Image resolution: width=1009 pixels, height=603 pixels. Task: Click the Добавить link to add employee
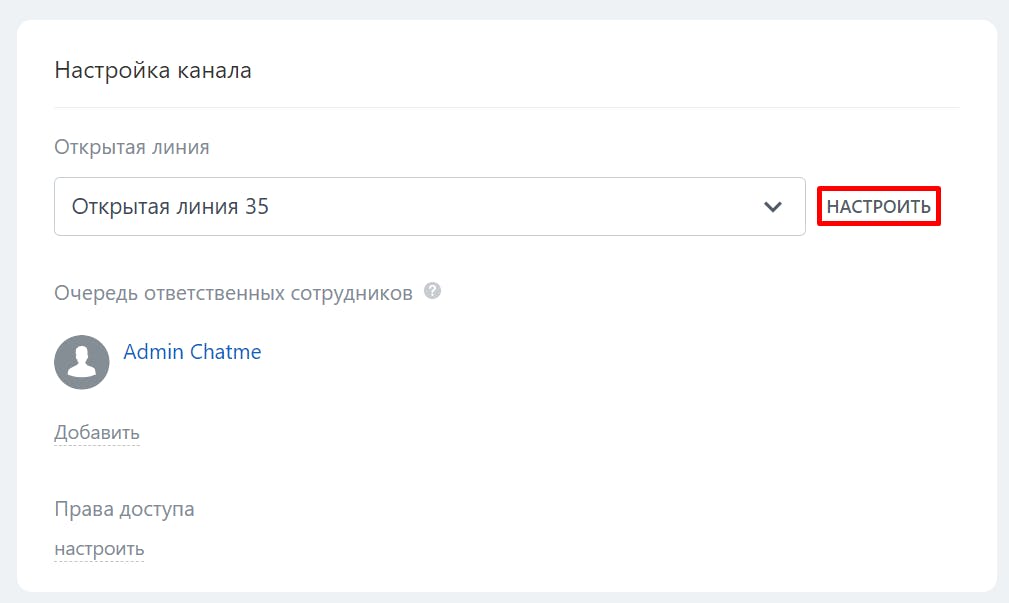[97, 433]
